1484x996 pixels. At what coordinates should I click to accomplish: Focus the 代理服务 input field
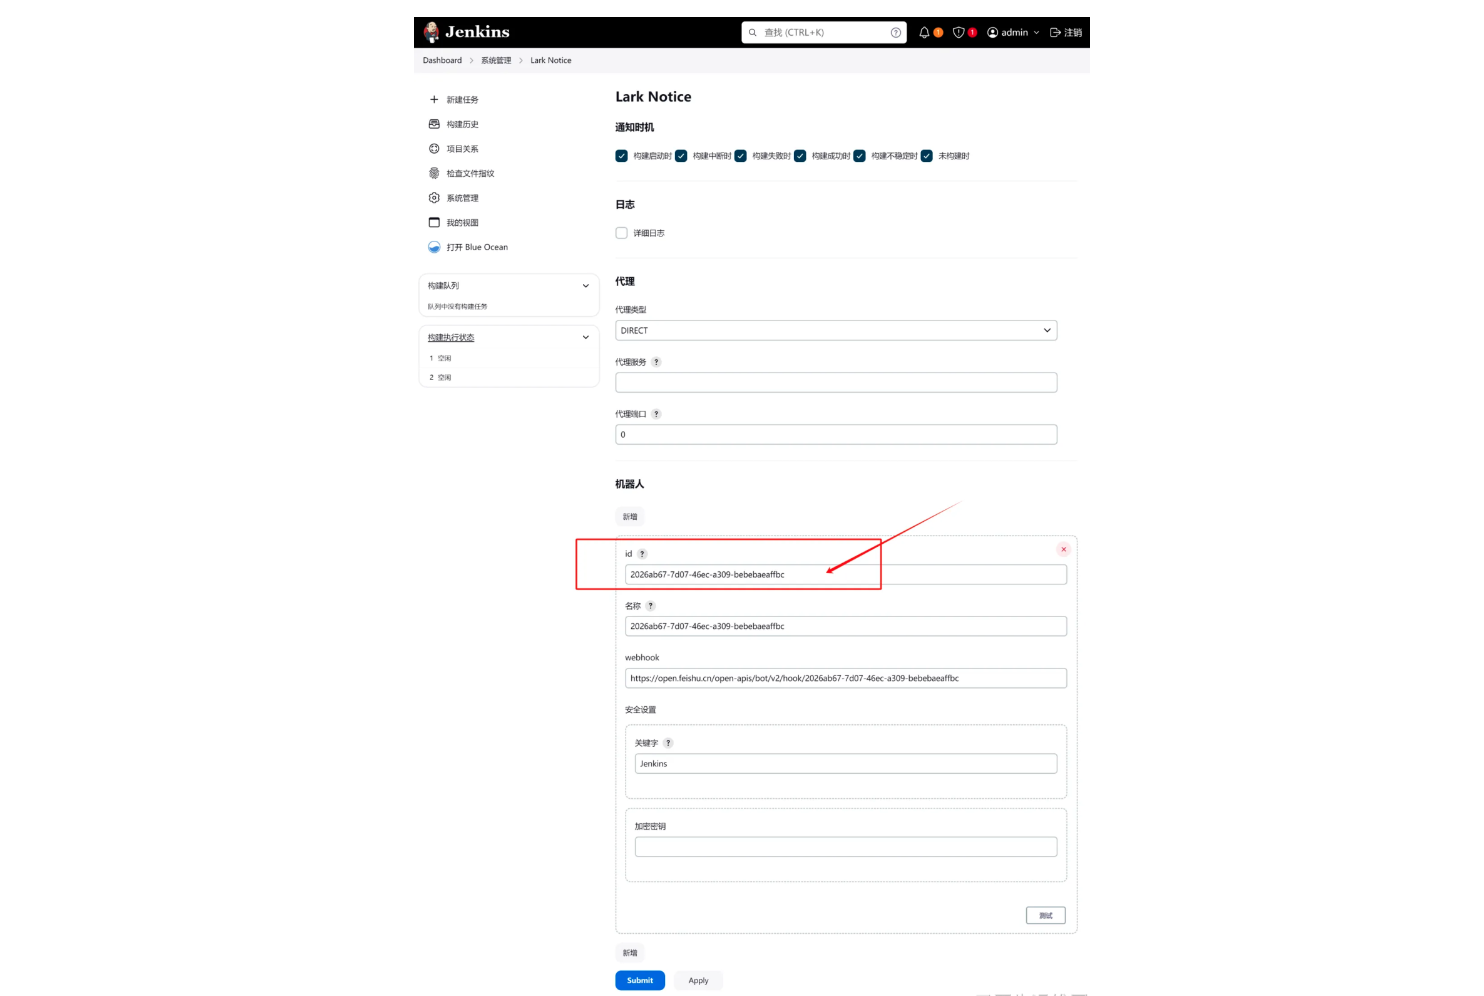pyautogui.click(x=836, y=382)
